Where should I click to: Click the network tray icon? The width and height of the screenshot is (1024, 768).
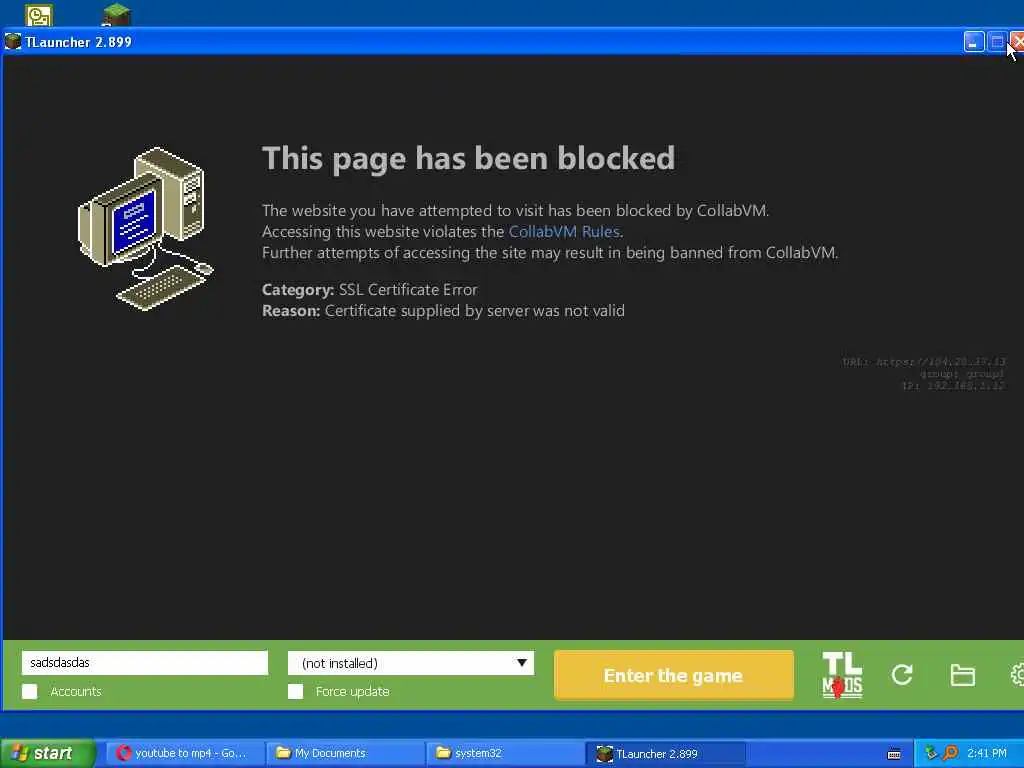931,753
